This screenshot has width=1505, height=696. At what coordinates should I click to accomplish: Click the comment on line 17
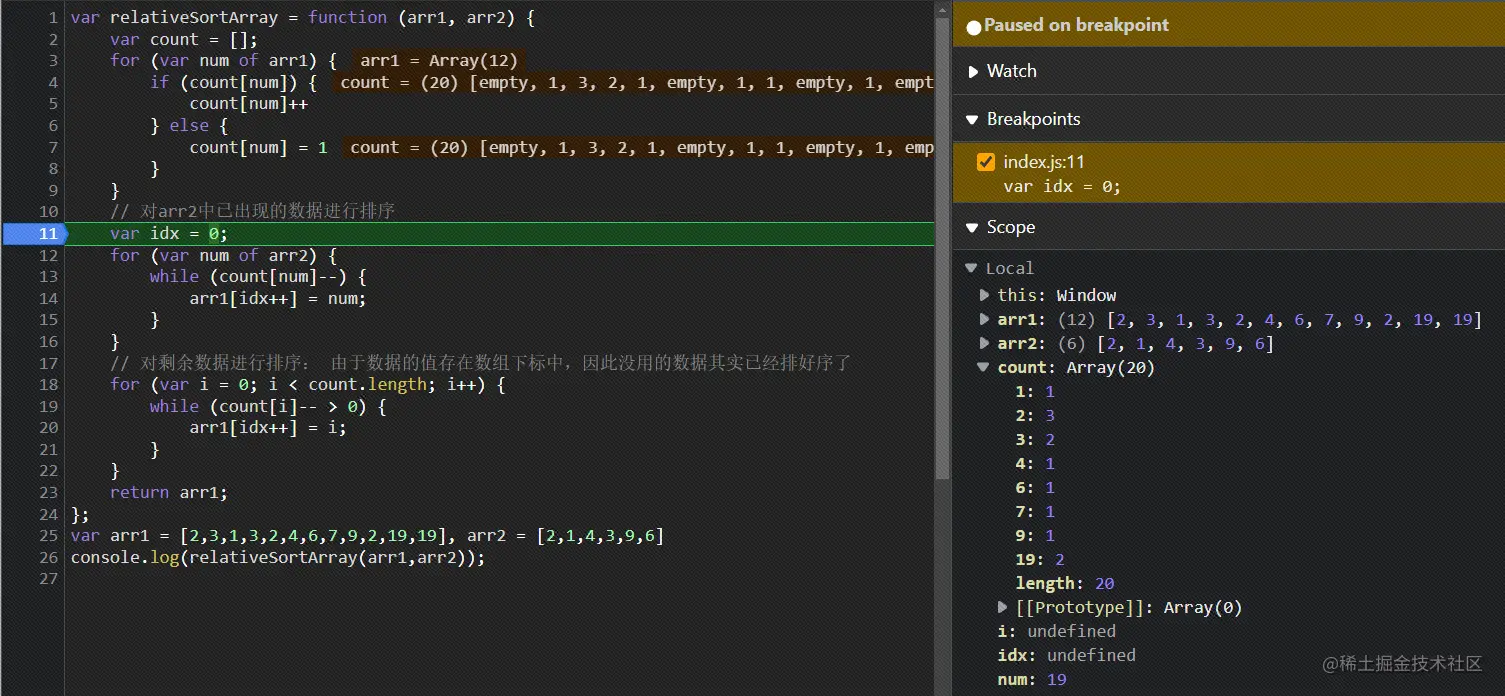(x=480, y=363)
